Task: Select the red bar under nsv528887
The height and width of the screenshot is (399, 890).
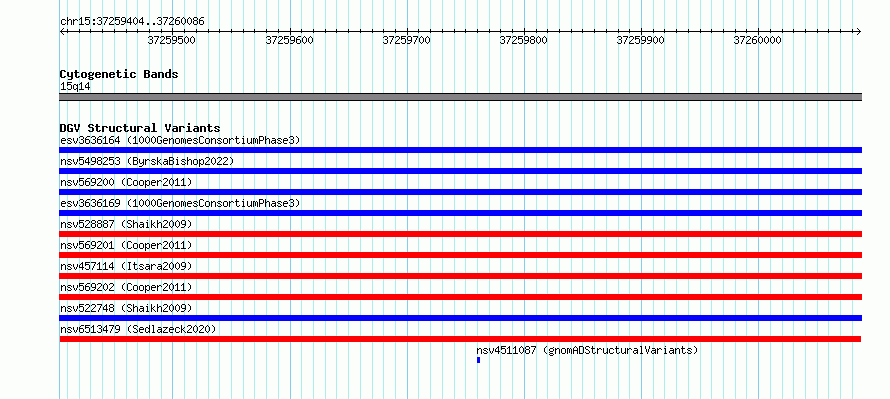Action: (x=460, y=234)
